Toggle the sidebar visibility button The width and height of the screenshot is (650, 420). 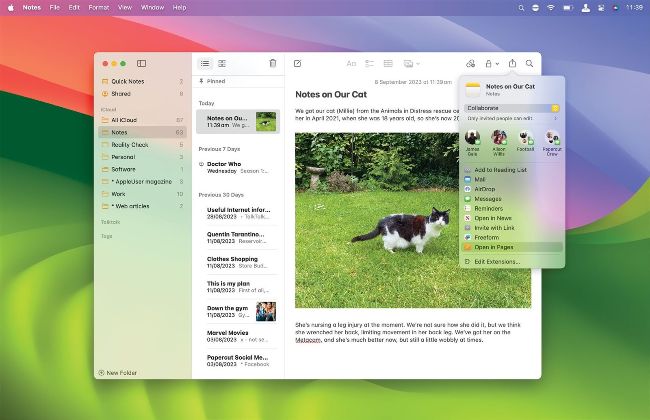point(142,63)
